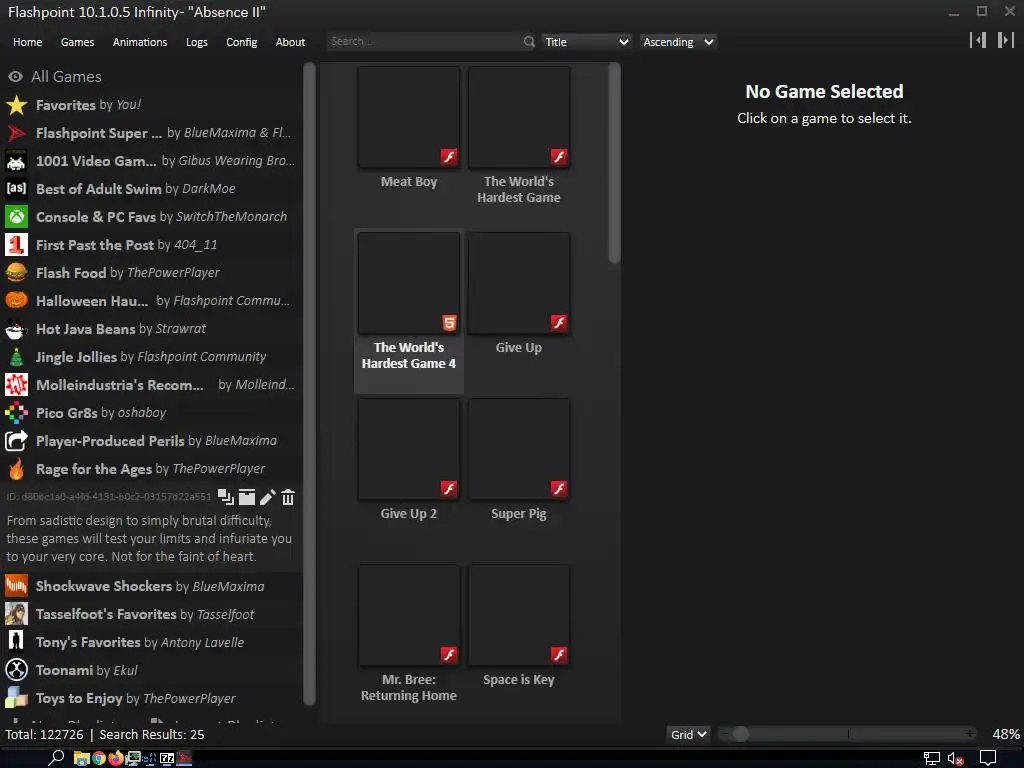Click the game grid vertical scrollbar
This screenshot has height=768, width=1024.
click(x=614, y=163)
